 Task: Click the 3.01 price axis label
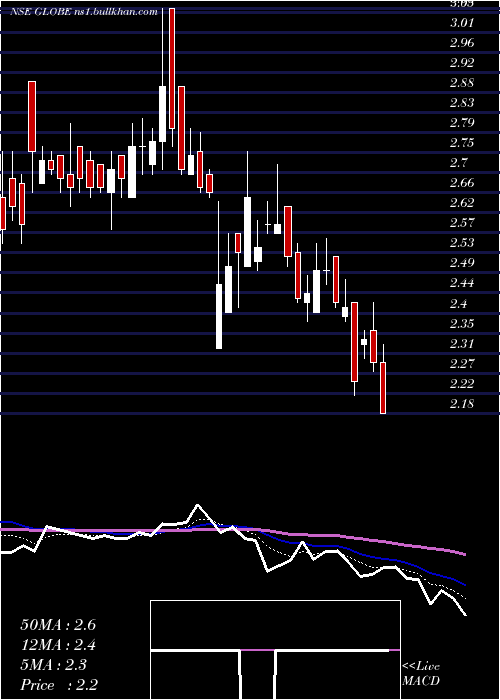point(461,23)
